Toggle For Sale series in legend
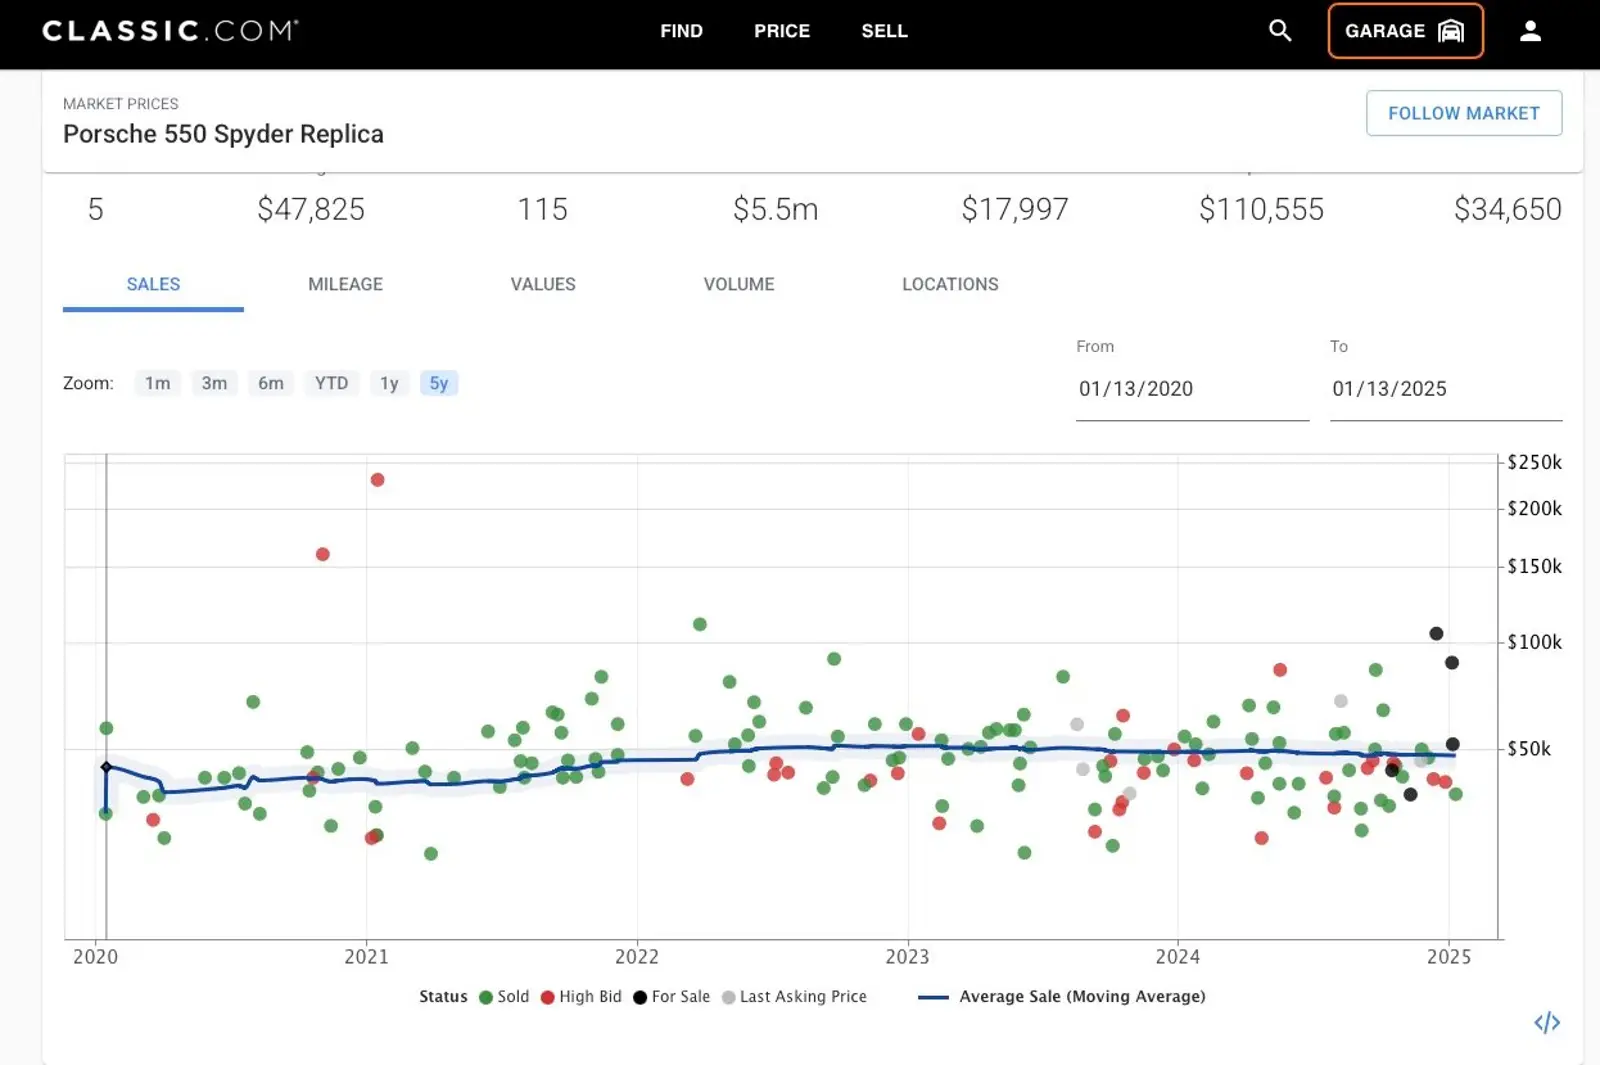This screenshot has height=1065, width=1600. tap(671, 996)
